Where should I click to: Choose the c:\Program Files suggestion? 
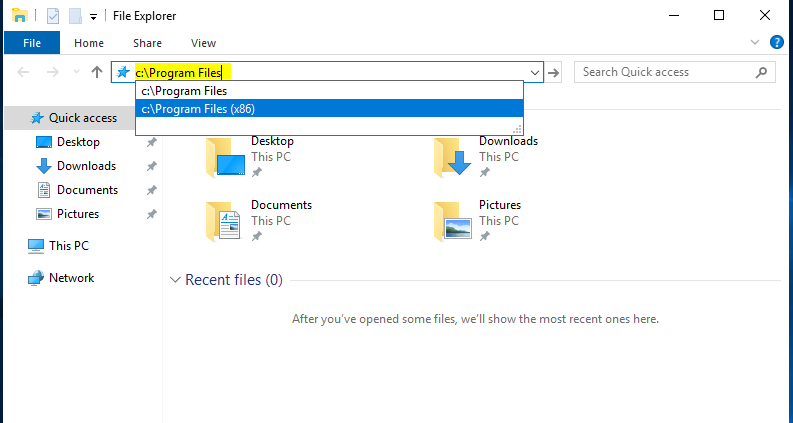coord(329,91)
